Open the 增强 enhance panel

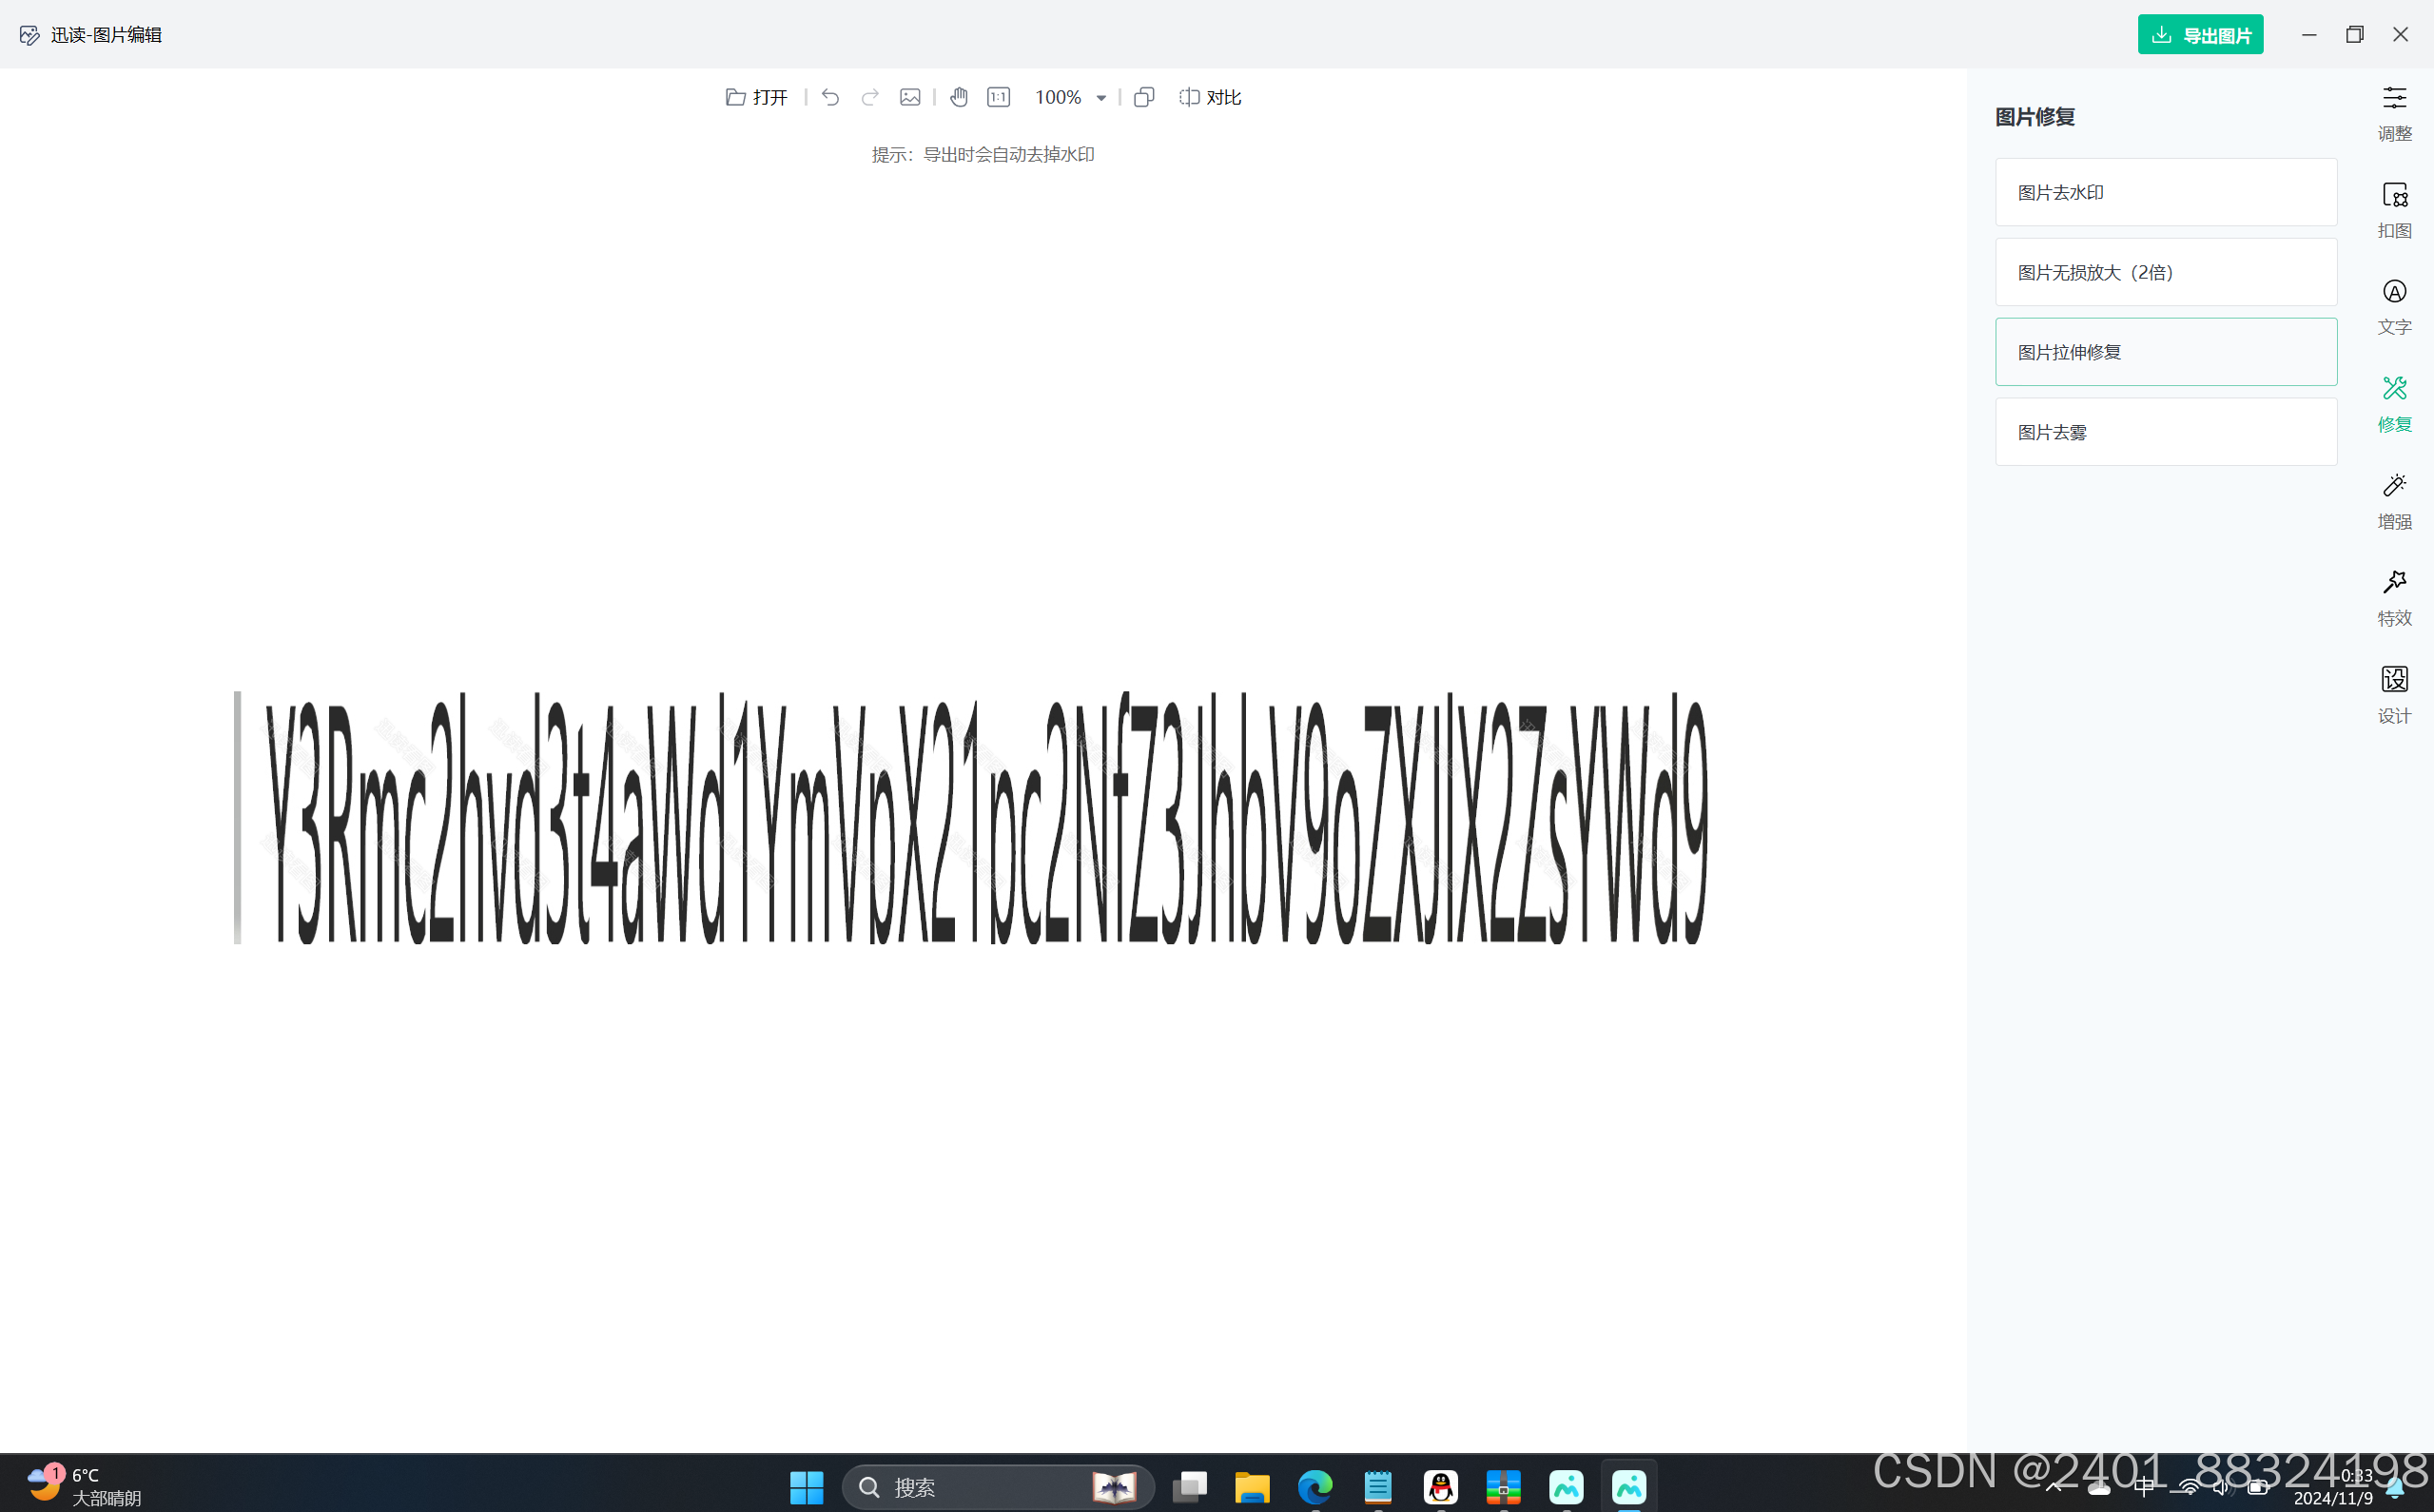click(2394, 501)
